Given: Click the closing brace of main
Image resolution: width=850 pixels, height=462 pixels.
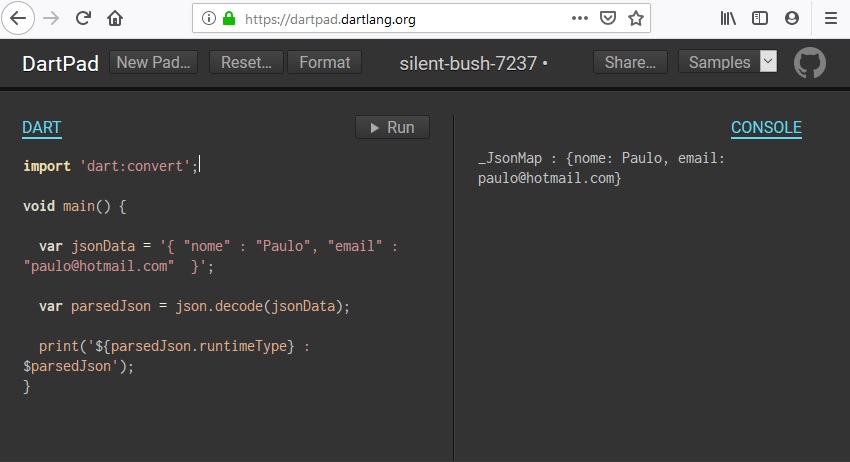Looking at the screenshot, I should (27, 387).
